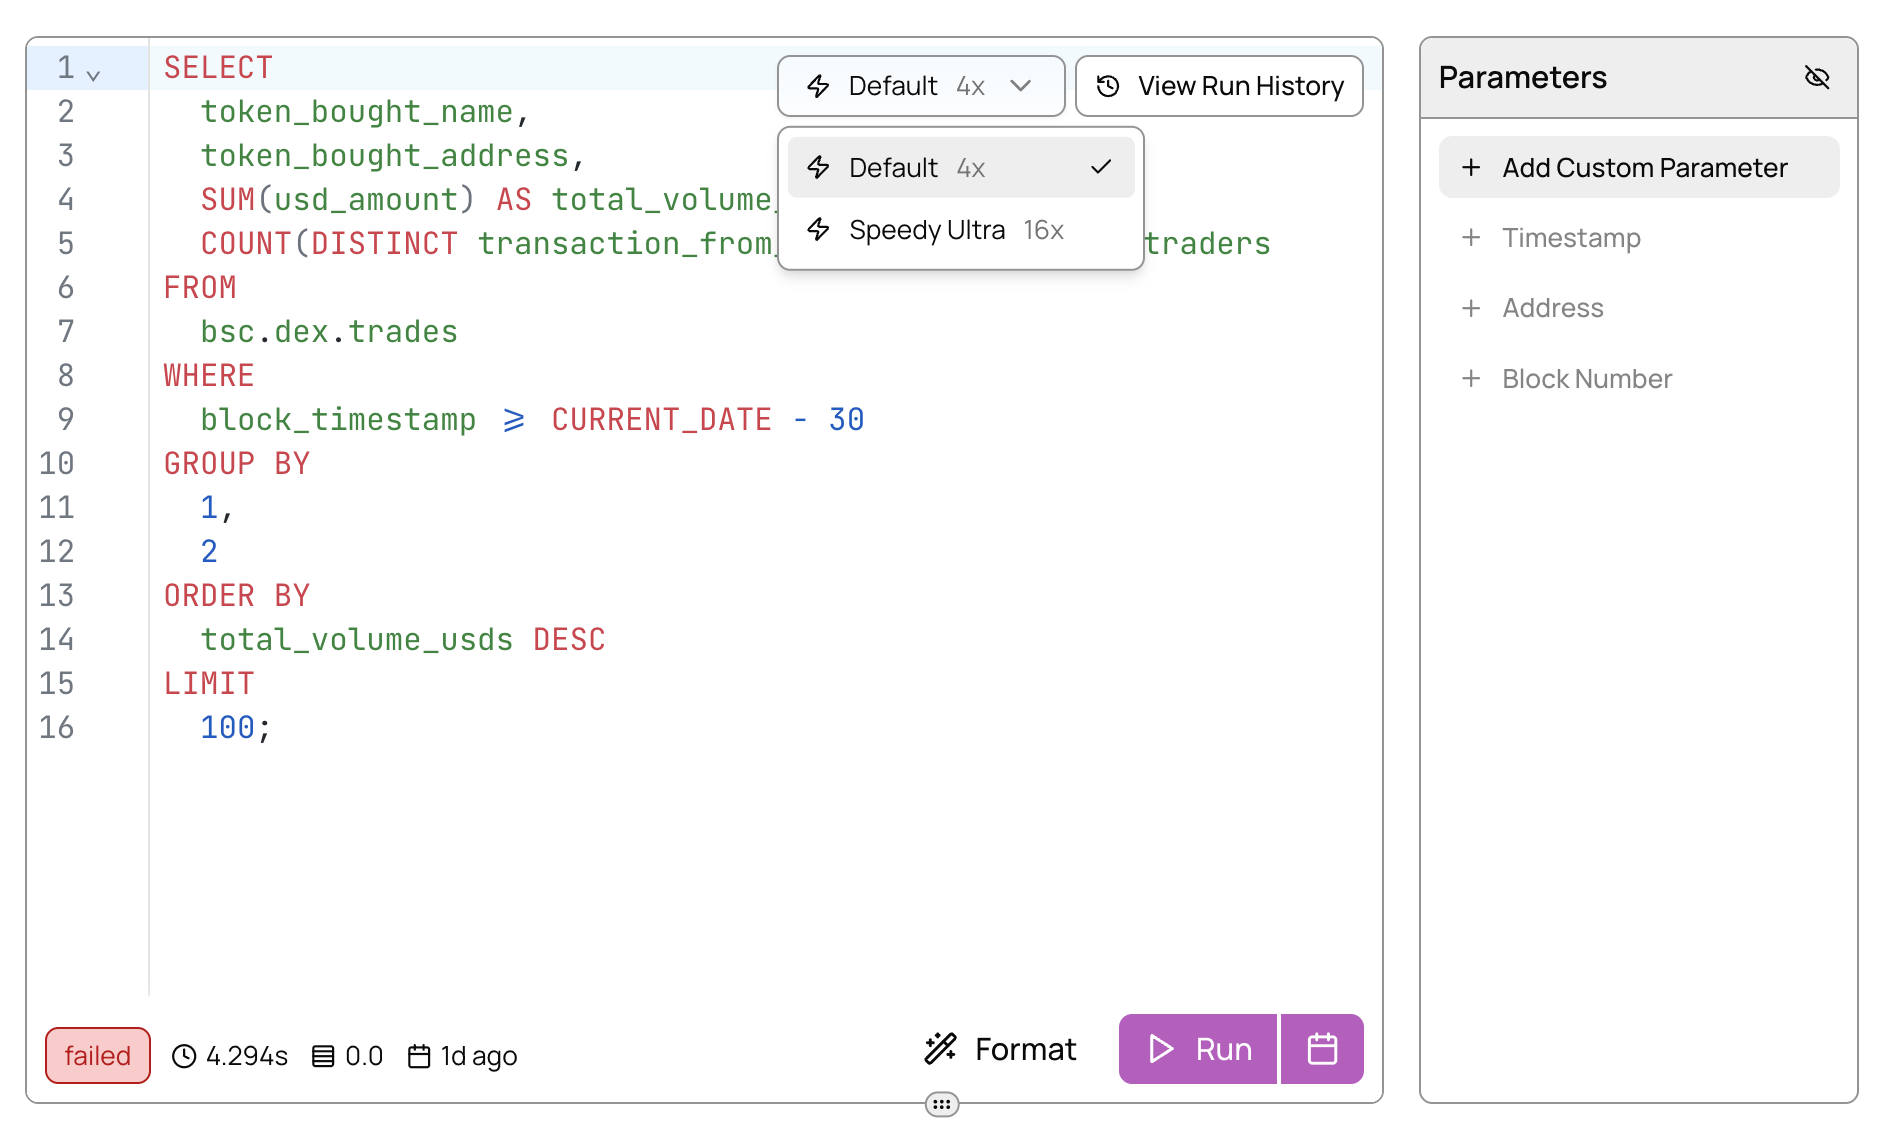Click on token_bought_name in line 2
This screenshot has height=1126, width=1888.
click(357, 112)
